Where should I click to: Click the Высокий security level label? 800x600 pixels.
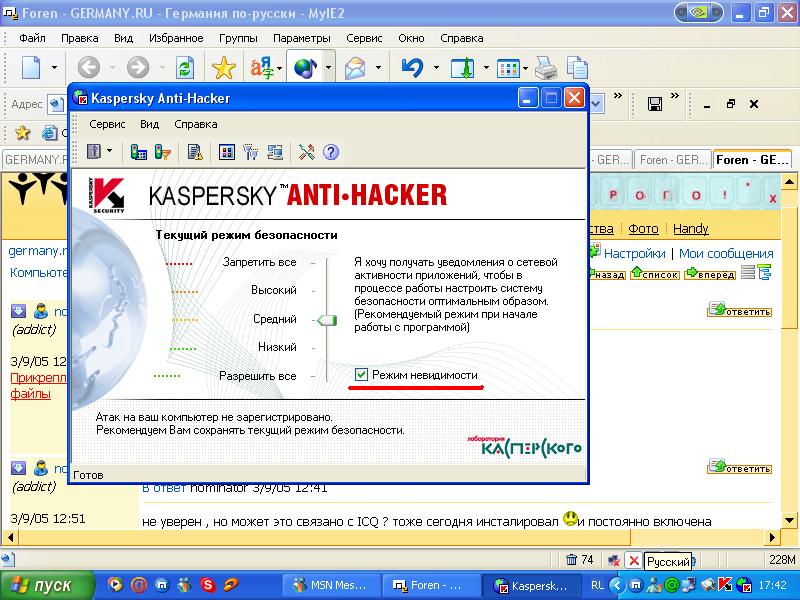click(x=273, y=290)
